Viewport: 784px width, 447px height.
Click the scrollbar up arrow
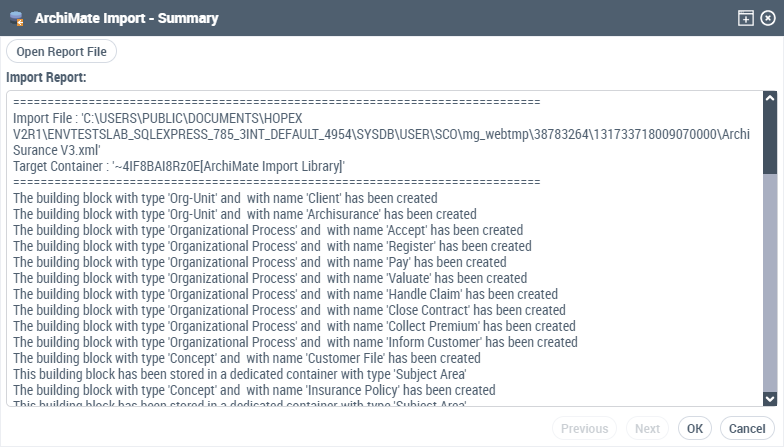point(769,100)
